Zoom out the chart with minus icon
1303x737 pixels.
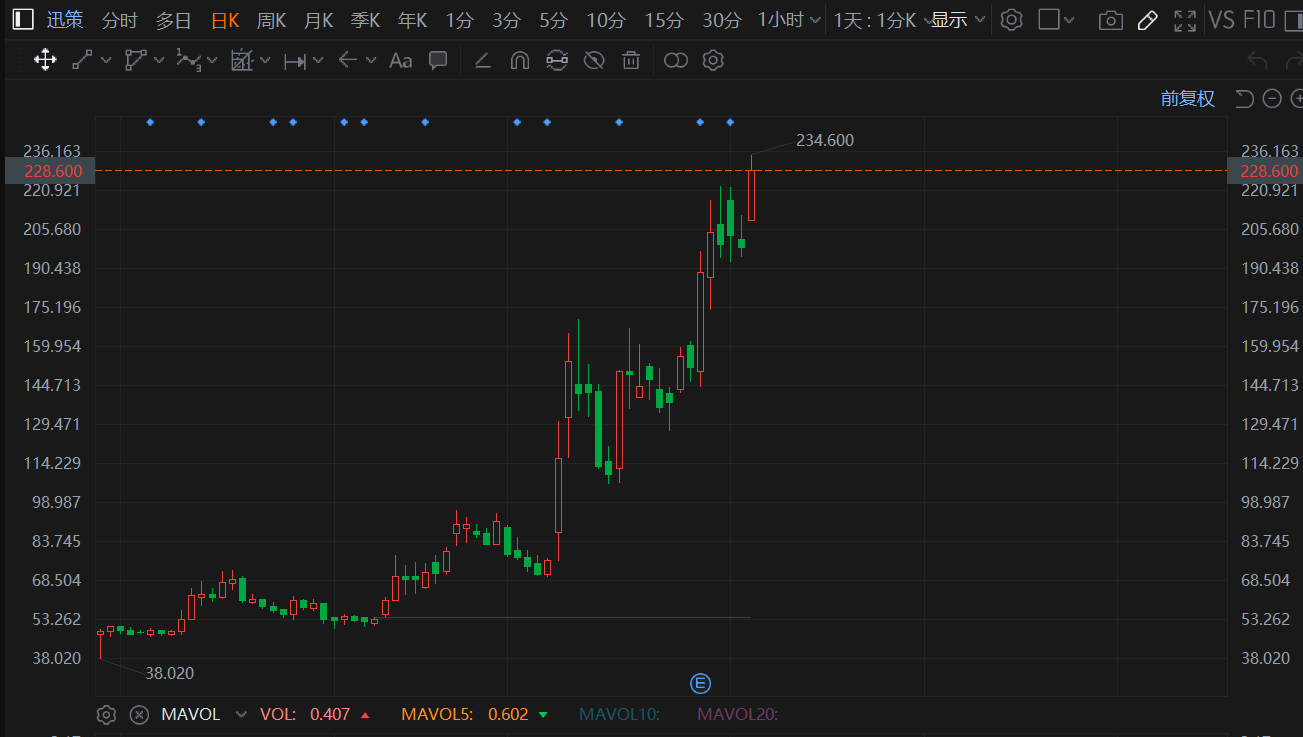[1272, 98]
